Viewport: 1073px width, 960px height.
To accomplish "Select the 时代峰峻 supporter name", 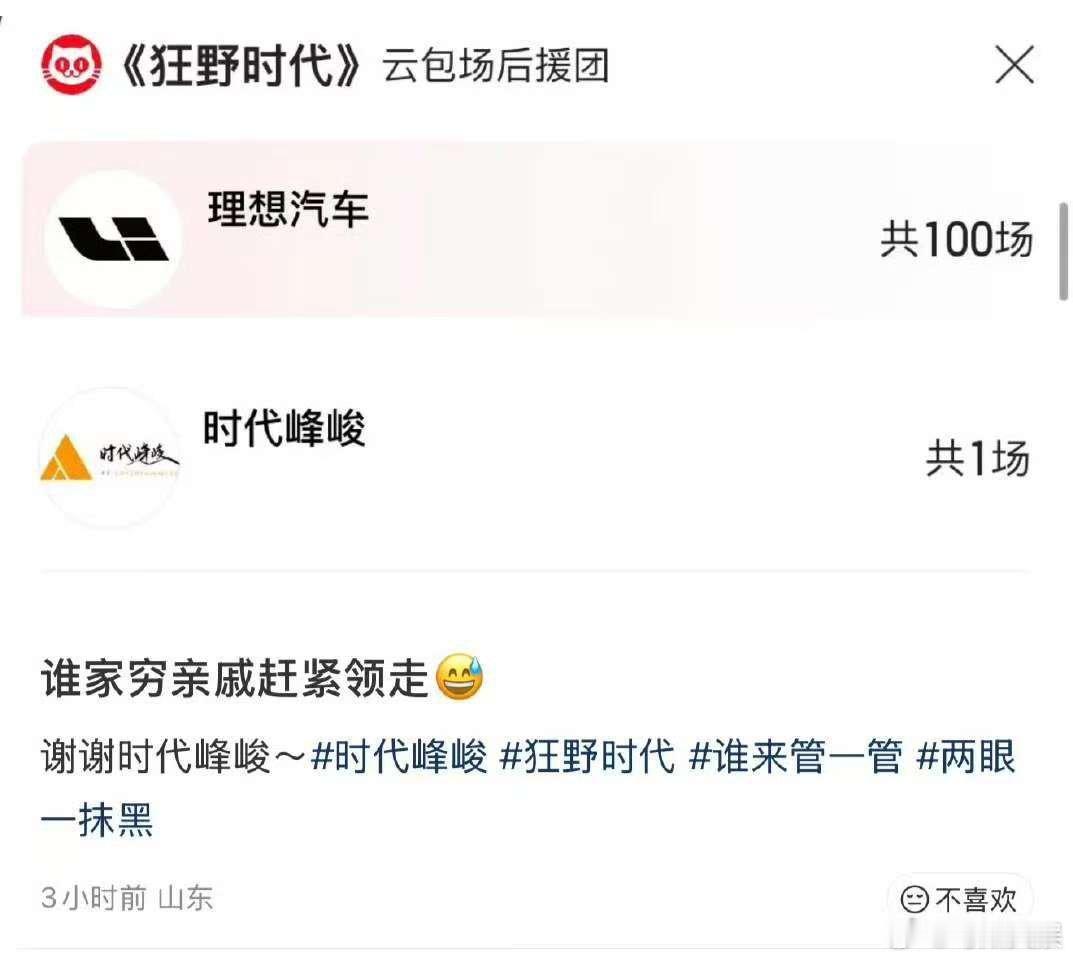I will point(284,429).
